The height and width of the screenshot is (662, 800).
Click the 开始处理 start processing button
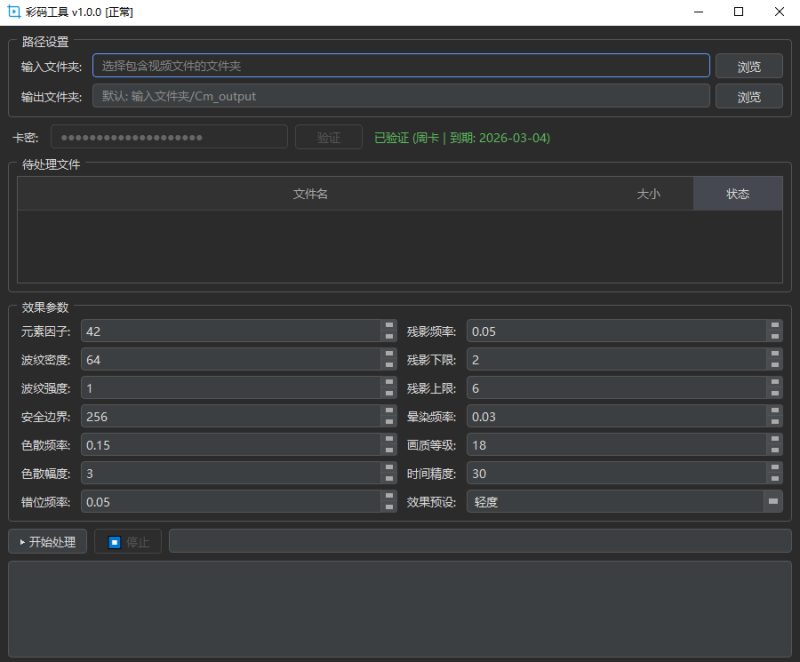tap(48, 542)
